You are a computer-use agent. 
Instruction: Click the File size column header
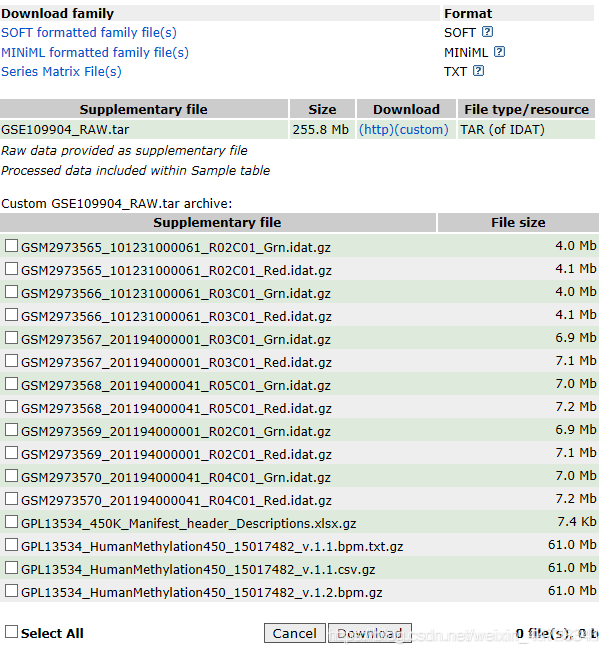coord(518,222)
